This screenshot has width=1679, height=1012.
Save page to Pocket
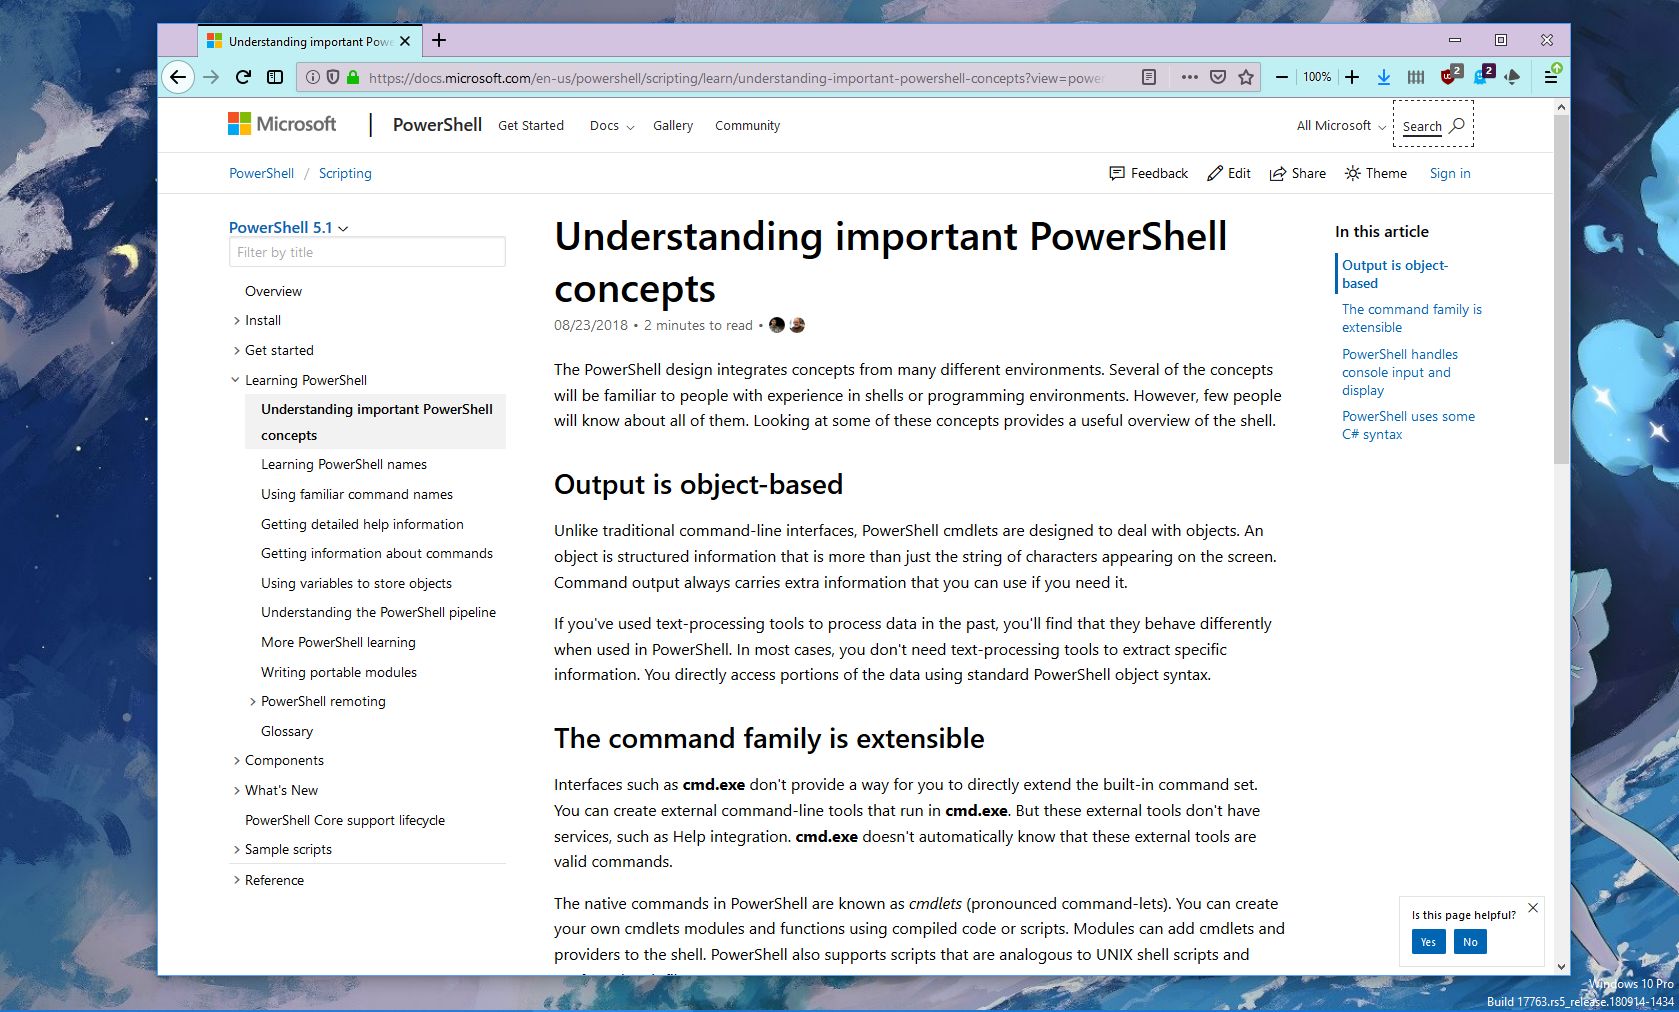(x=1218, y=77)
